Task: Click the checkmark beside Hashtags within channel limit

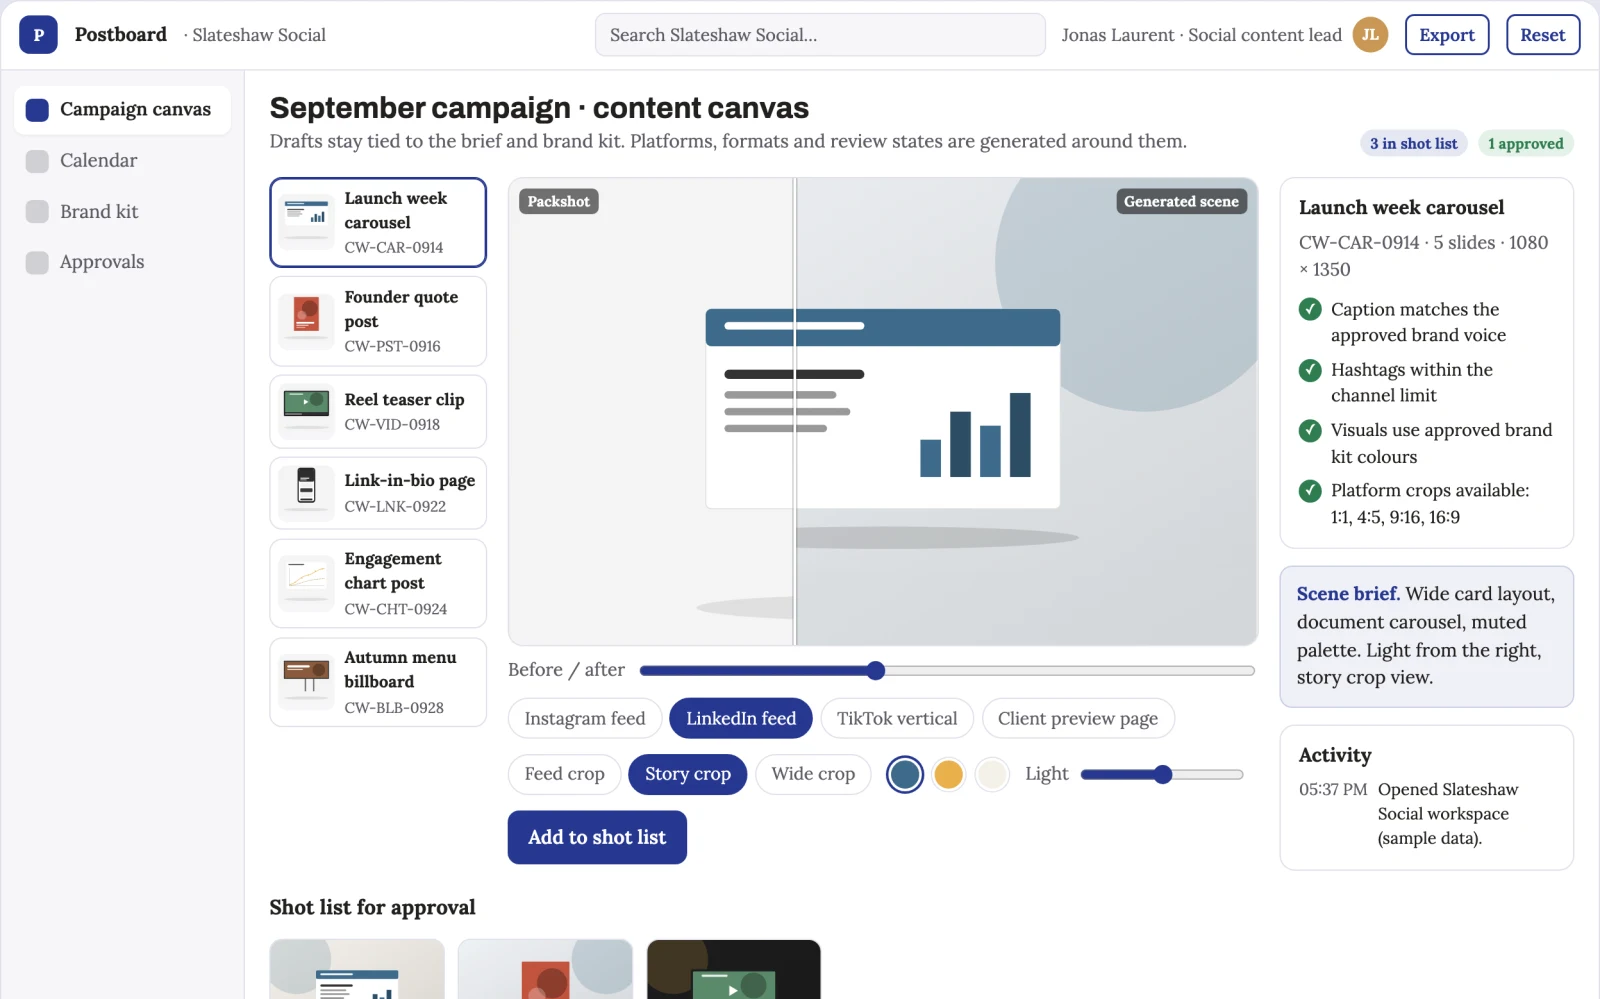Action: [x=1310, y=370]
